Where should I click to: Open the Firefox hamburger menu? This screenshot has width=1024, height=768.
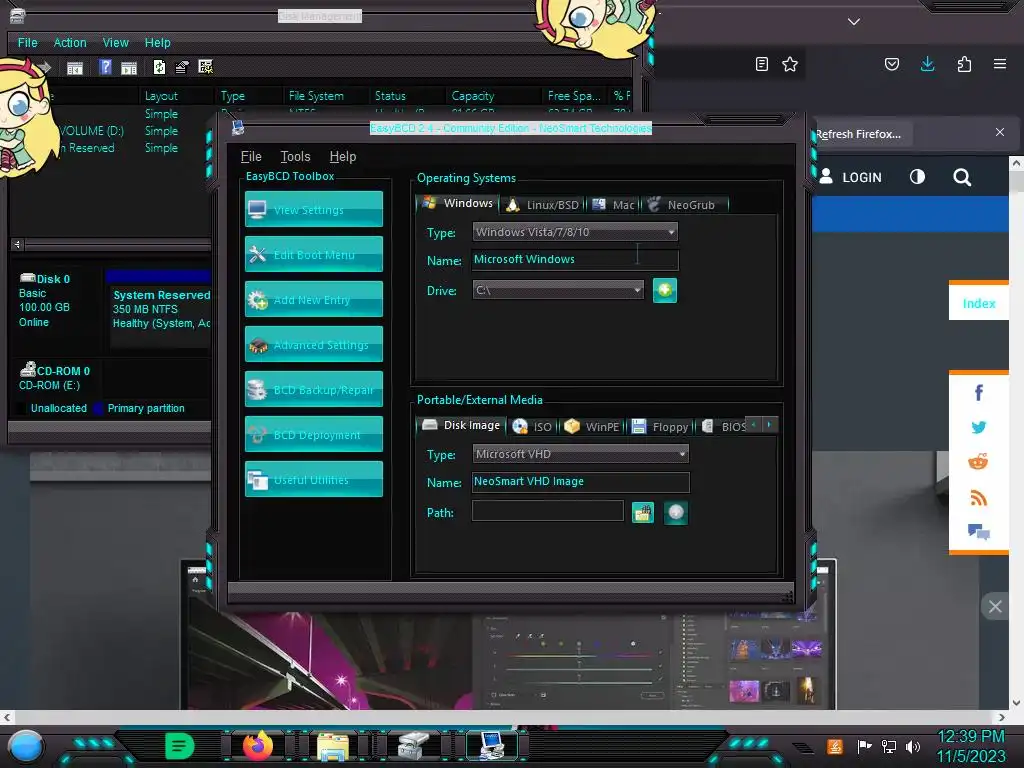[1000, 64]
